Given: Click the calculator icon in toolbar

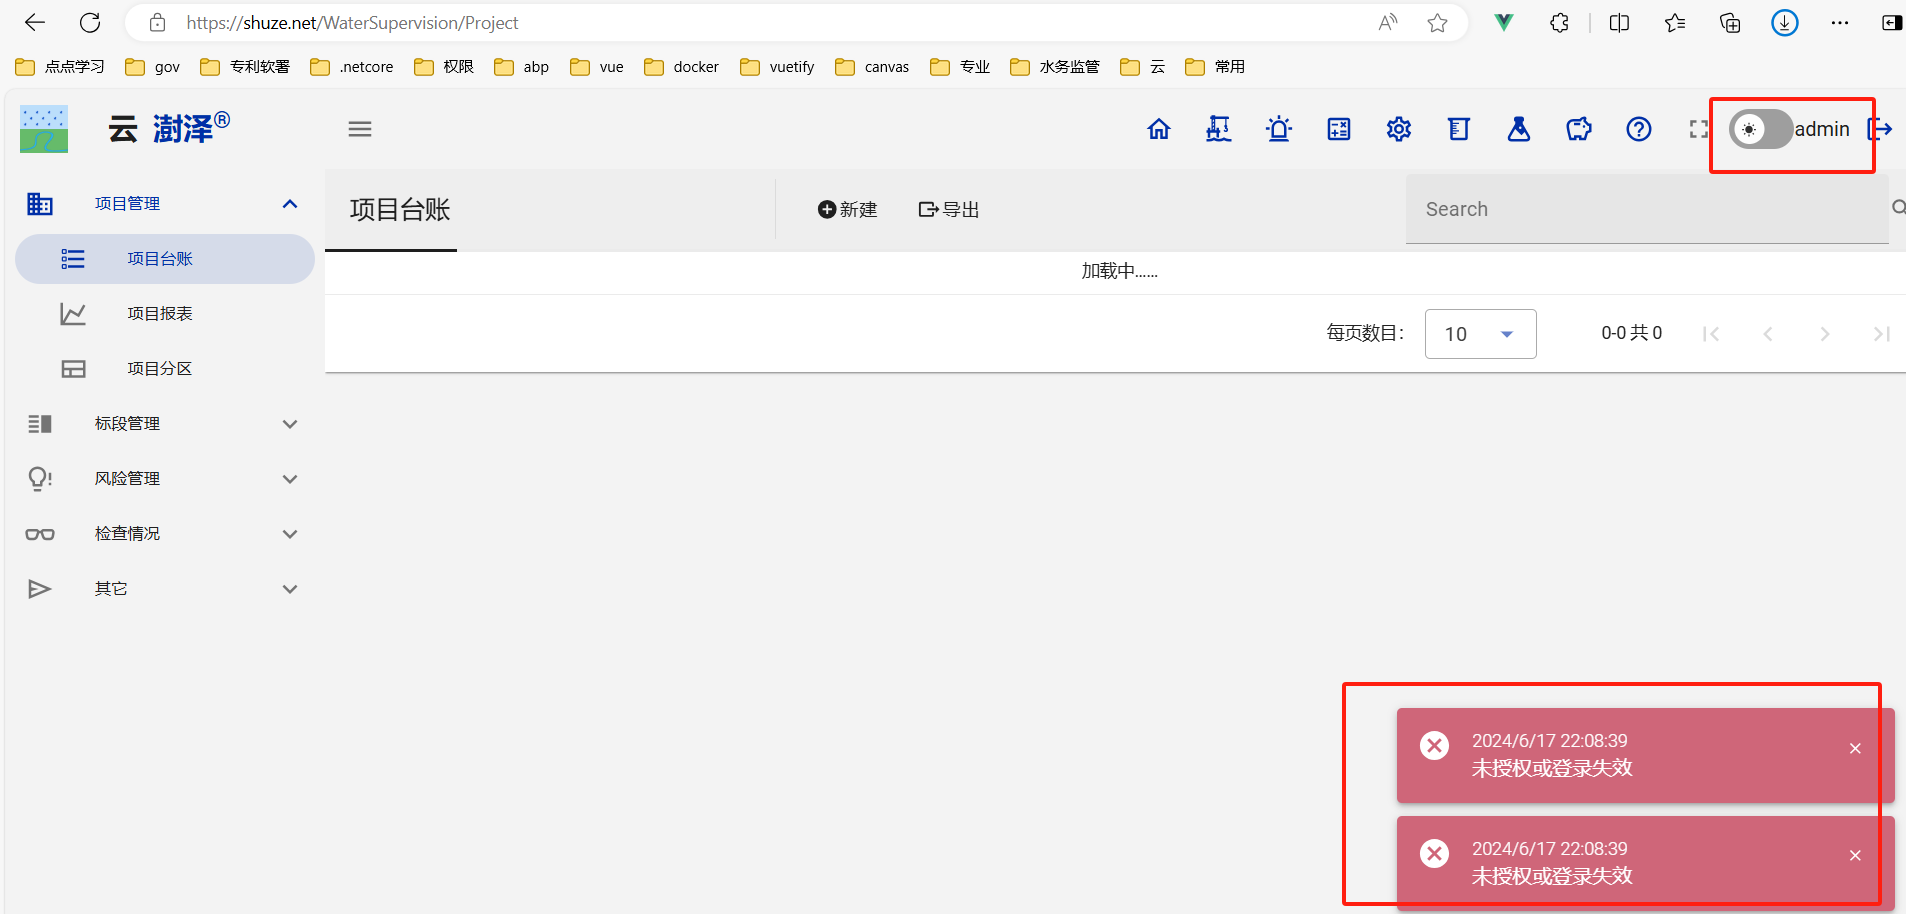Looking at the screenshot, I should (1338, 129).
